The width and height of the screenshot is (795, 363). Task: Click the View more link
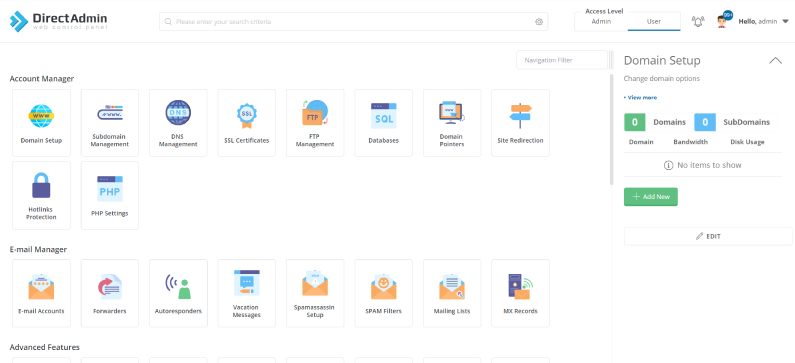[640, 97]
